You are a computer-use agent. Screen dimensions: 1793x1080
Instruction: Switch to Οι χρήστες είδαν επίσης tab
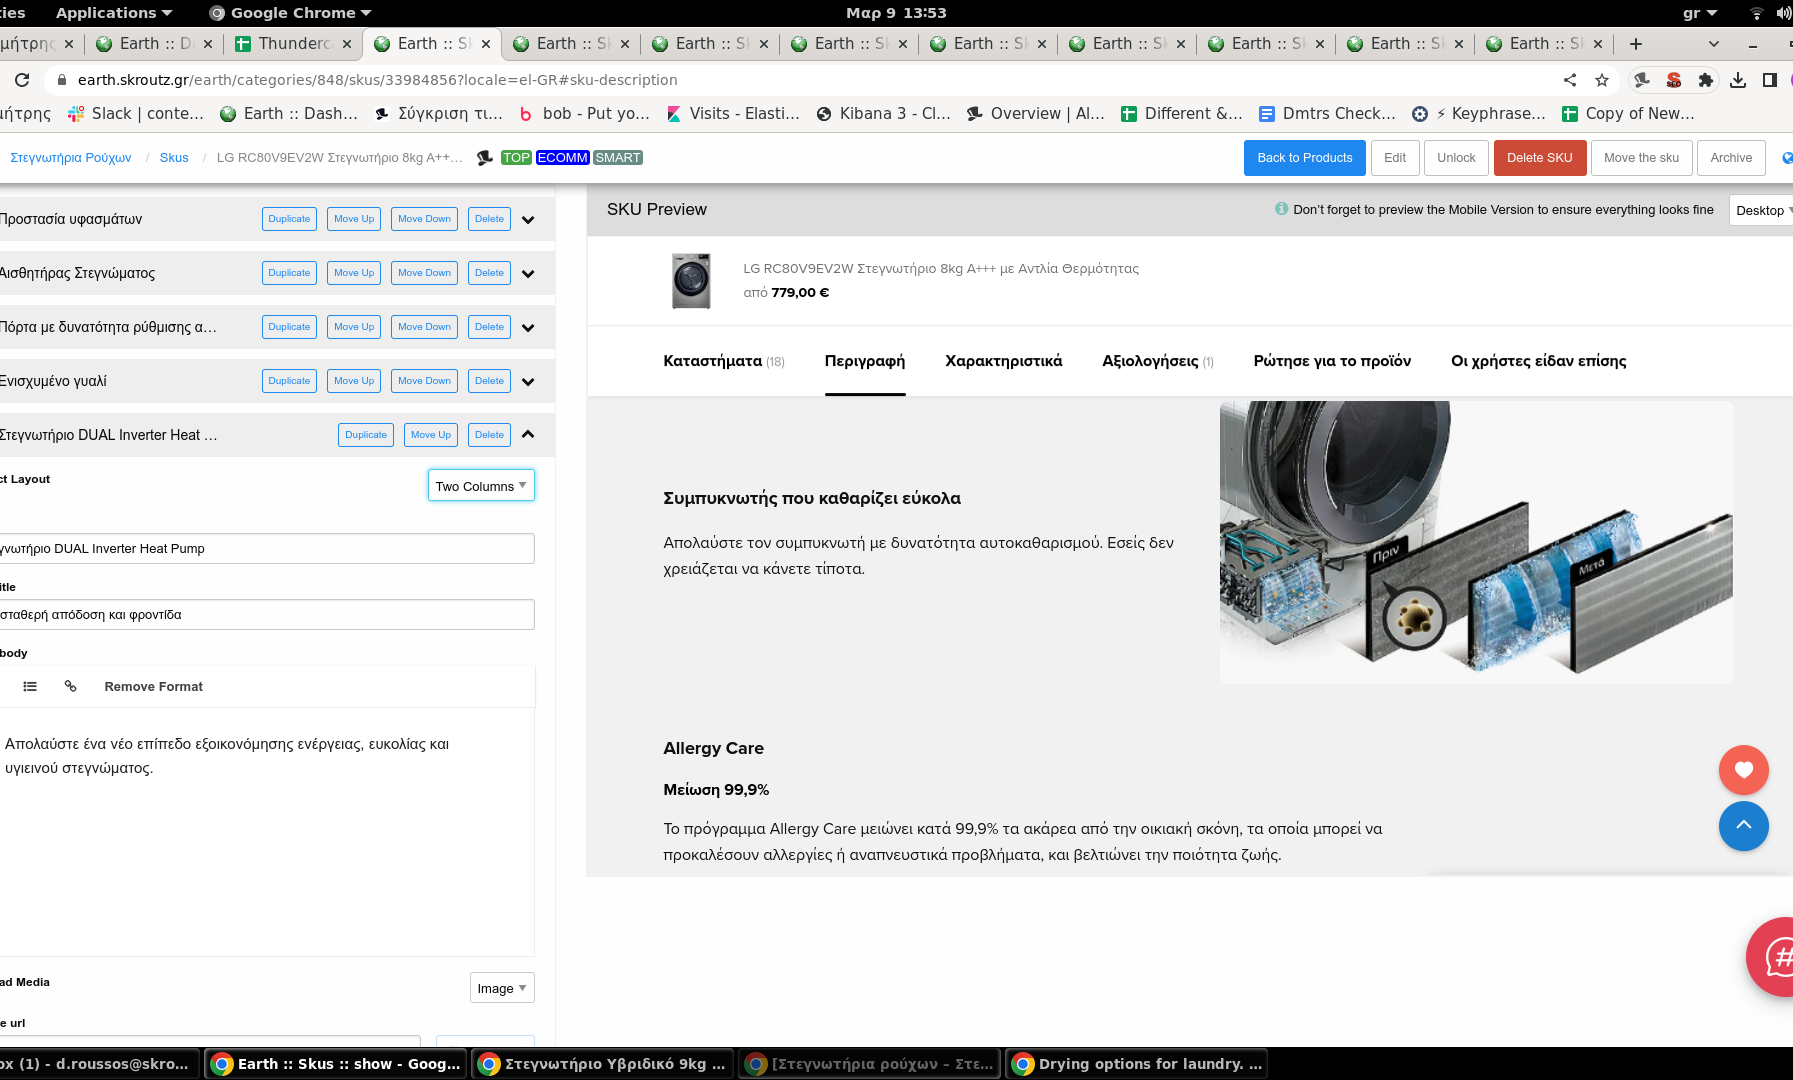click(x=1539, y=361)
